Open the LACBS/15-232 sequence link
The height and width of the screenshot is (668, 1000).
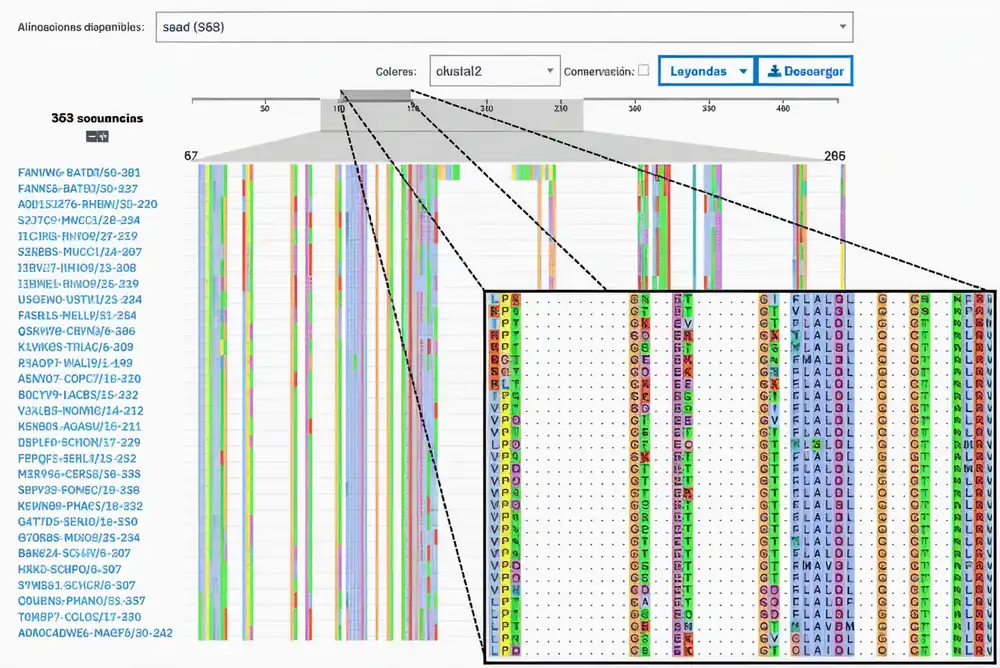(80, 395)
